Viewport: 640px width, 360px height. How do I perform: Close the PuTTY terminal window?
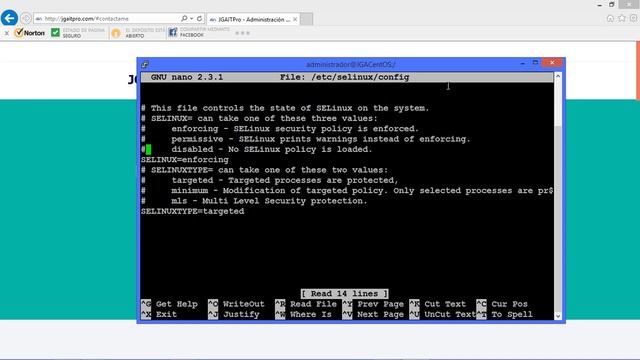click(552, 62)
